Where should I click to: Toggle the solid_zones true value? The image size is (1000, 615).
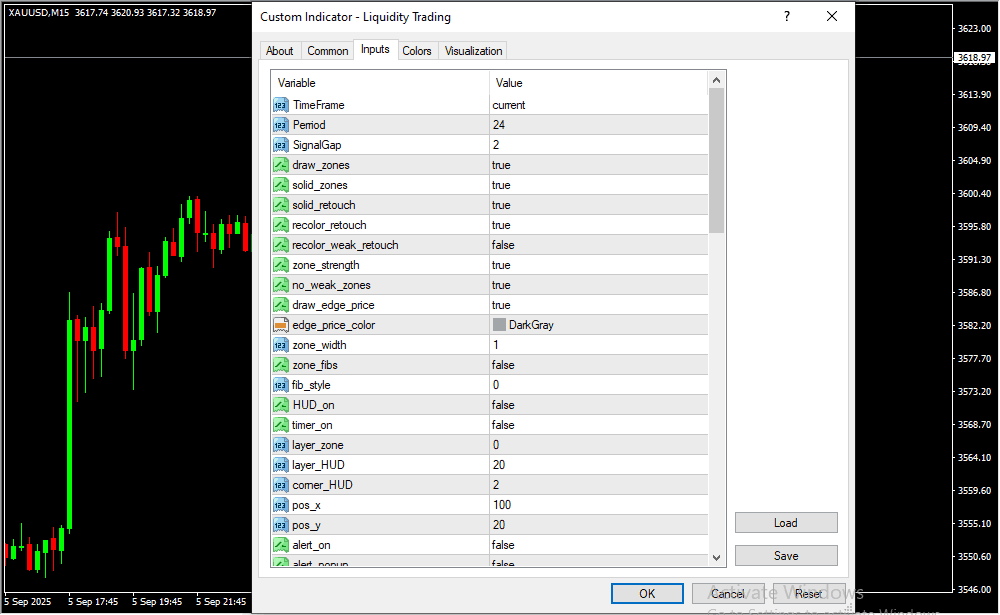click(501, 185)
